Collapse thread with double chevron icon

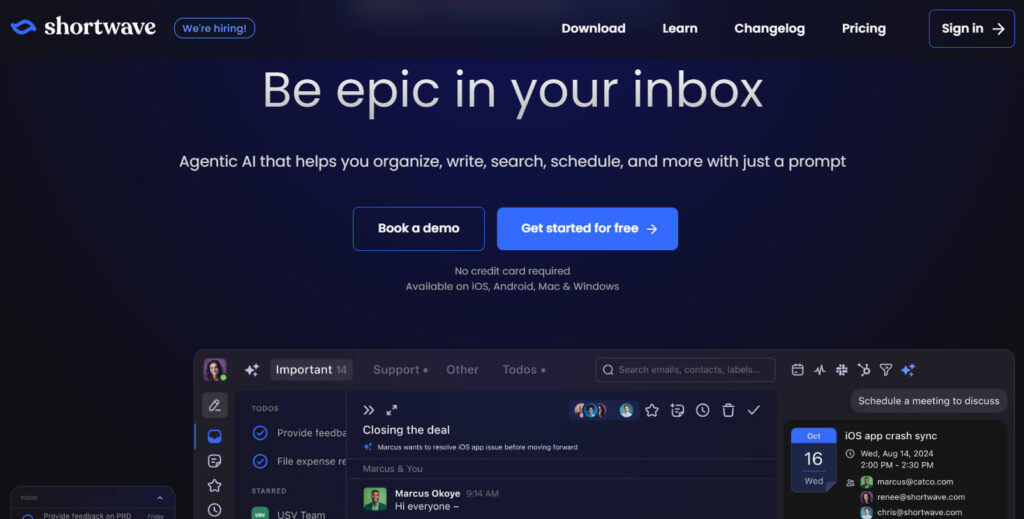click(x=368, y=410)
